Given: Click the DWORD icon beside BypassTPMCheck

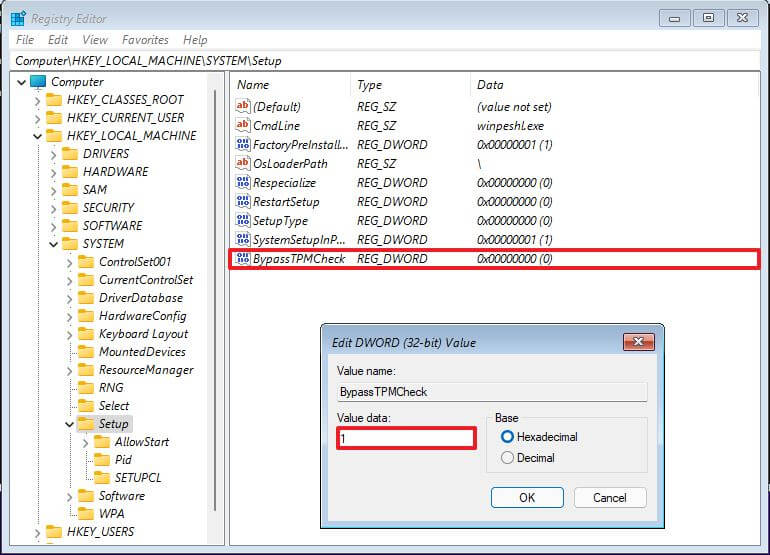Looking at the screenshot, I should tap(243, 258).
